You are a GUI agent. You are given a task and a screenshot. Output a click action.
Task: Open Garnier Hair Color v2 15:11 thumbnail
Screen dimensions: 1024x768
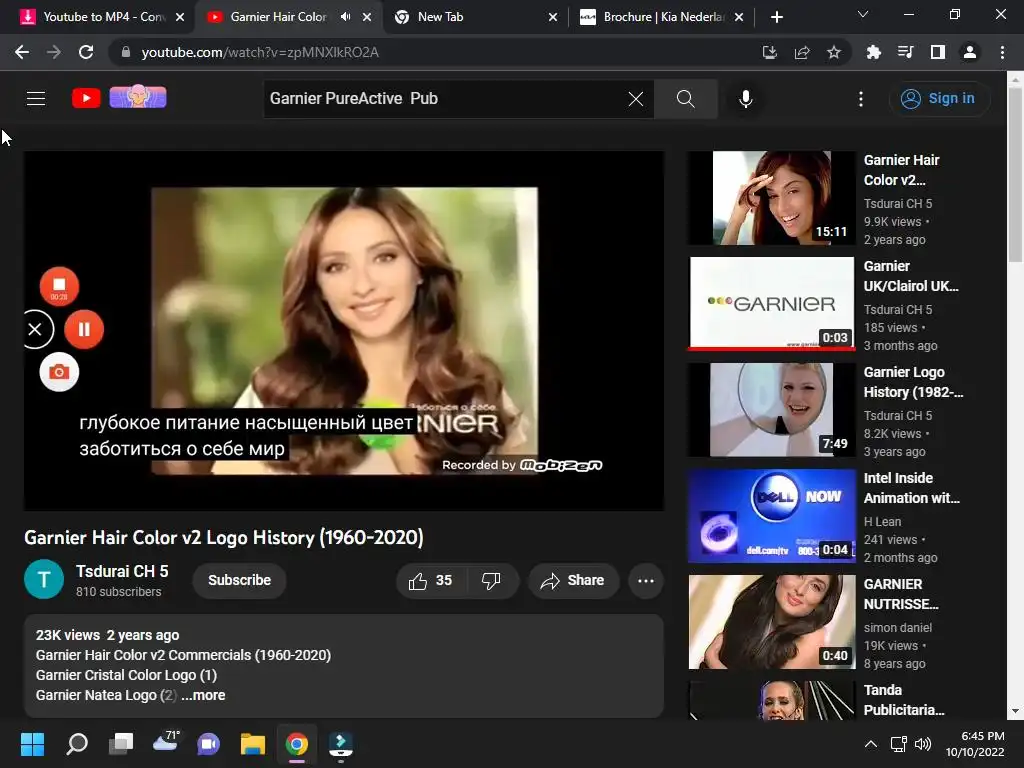[772, 198]
